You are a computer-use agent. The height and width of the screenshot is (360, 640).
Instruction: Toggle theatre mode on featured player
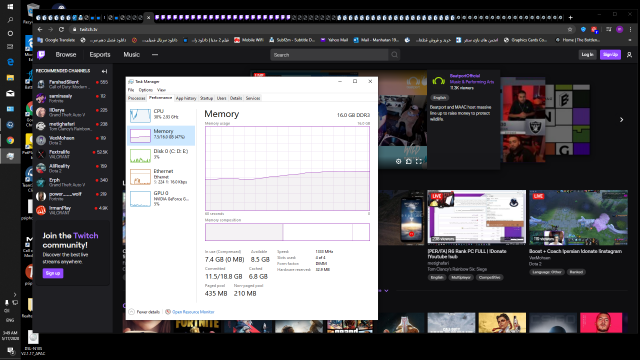pos(409,162)
